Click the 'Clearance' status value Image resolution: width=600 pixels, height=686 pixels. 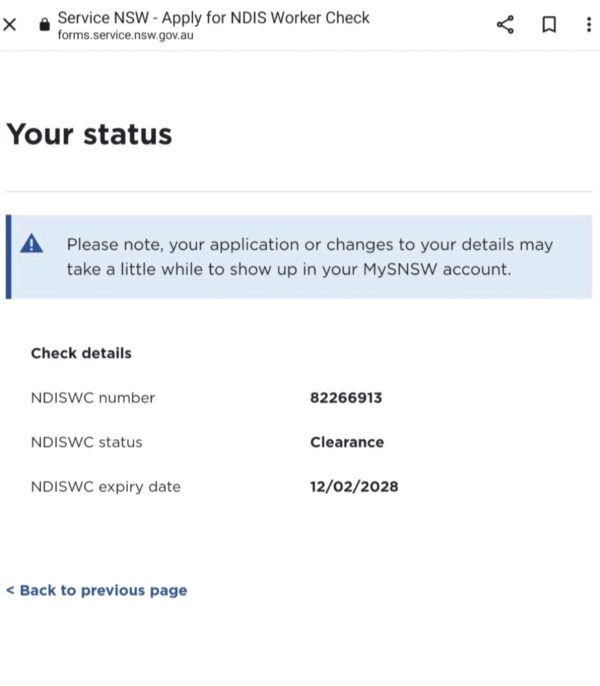346,442
